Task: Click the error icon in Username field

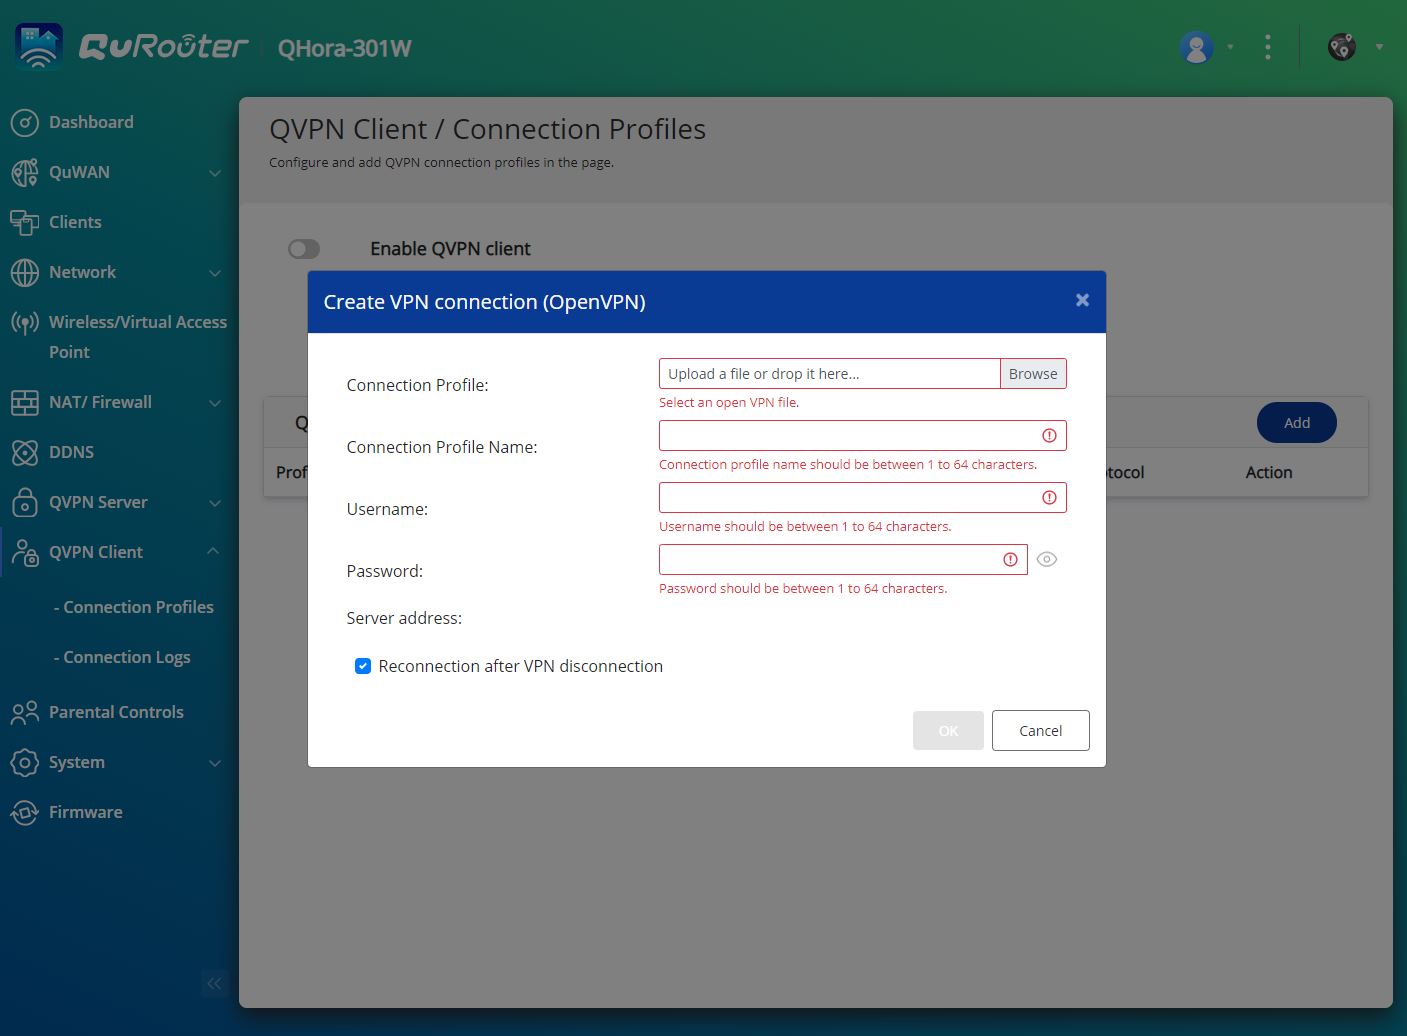Action: (x=1049, y=498)
